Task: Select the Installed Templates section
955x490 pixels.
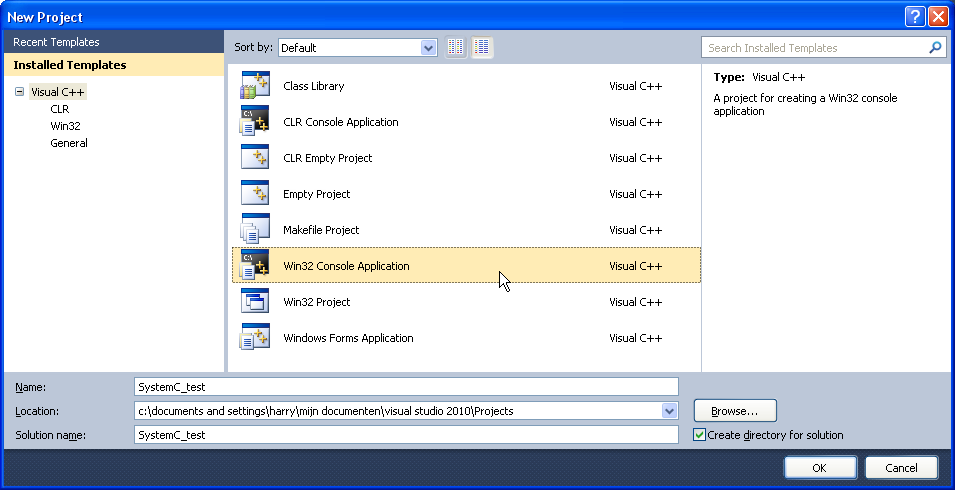Action: tap(70, 65)
